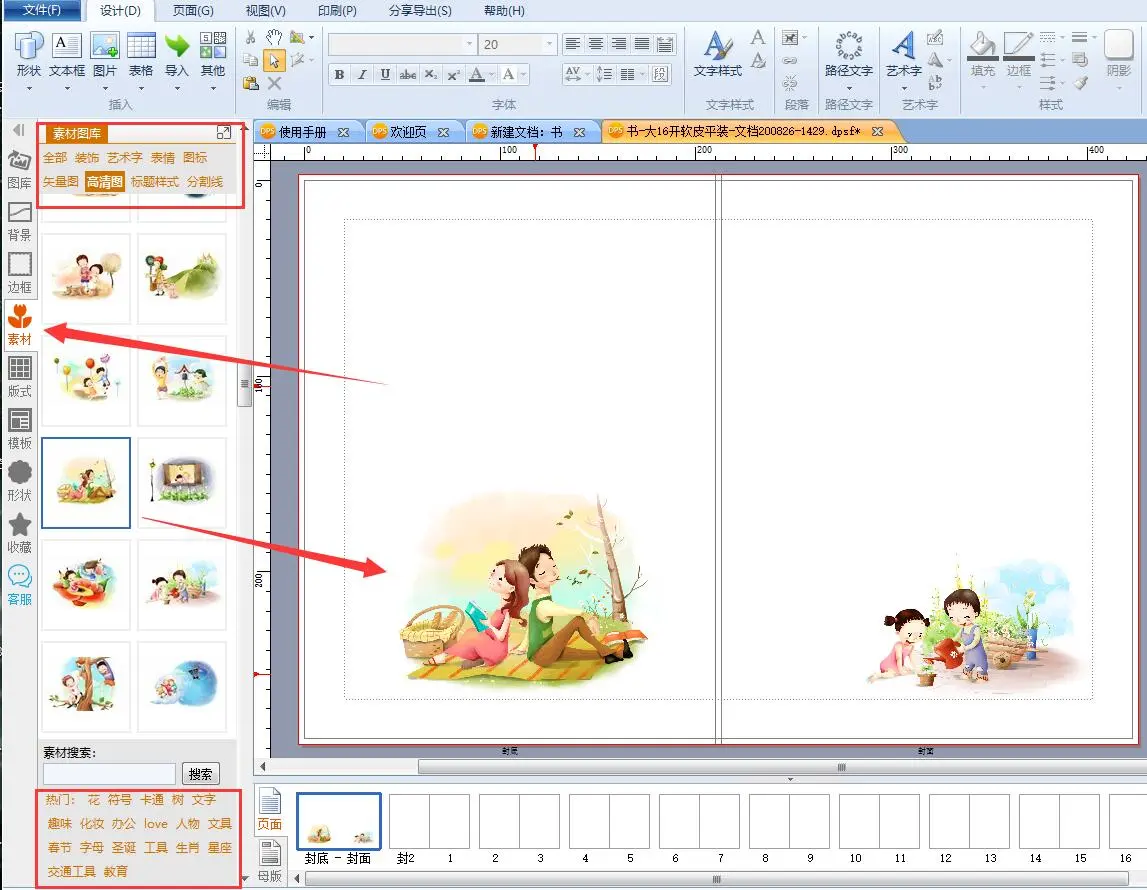Toggle italic formatting
Viewport: 1147px width, 890px height.
point(361,75)
